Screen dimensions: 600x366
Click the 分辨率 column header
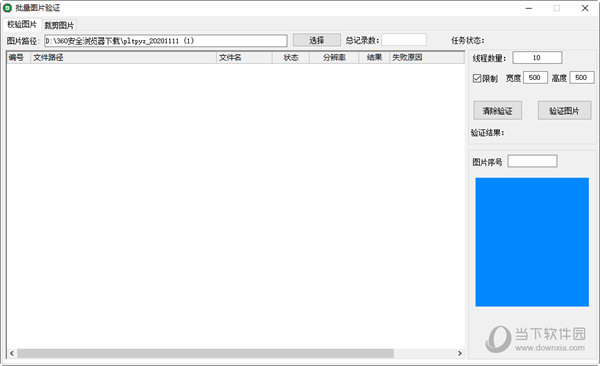[x=334, y=57]
